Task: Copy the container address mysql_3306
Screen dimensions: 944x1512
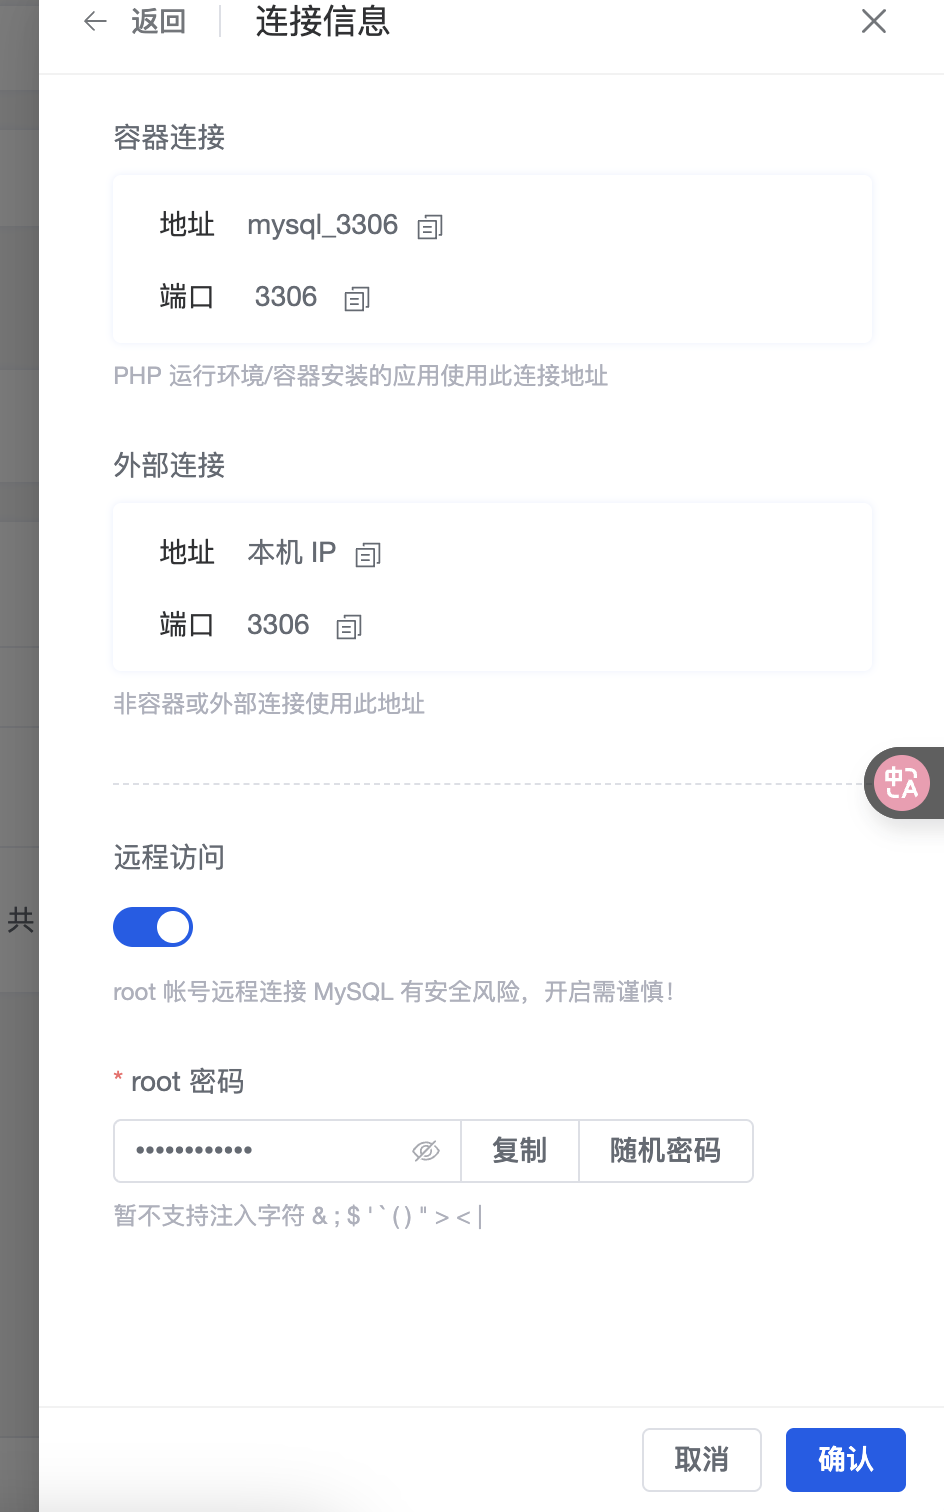Action: [430, 227]
